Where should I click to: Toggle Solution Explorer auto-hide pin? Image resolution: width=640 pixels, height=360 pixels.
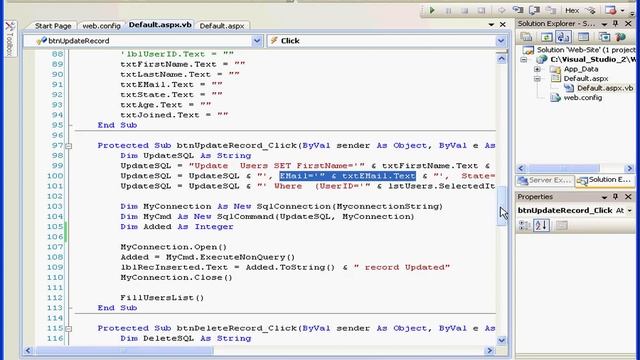[616, 24]
